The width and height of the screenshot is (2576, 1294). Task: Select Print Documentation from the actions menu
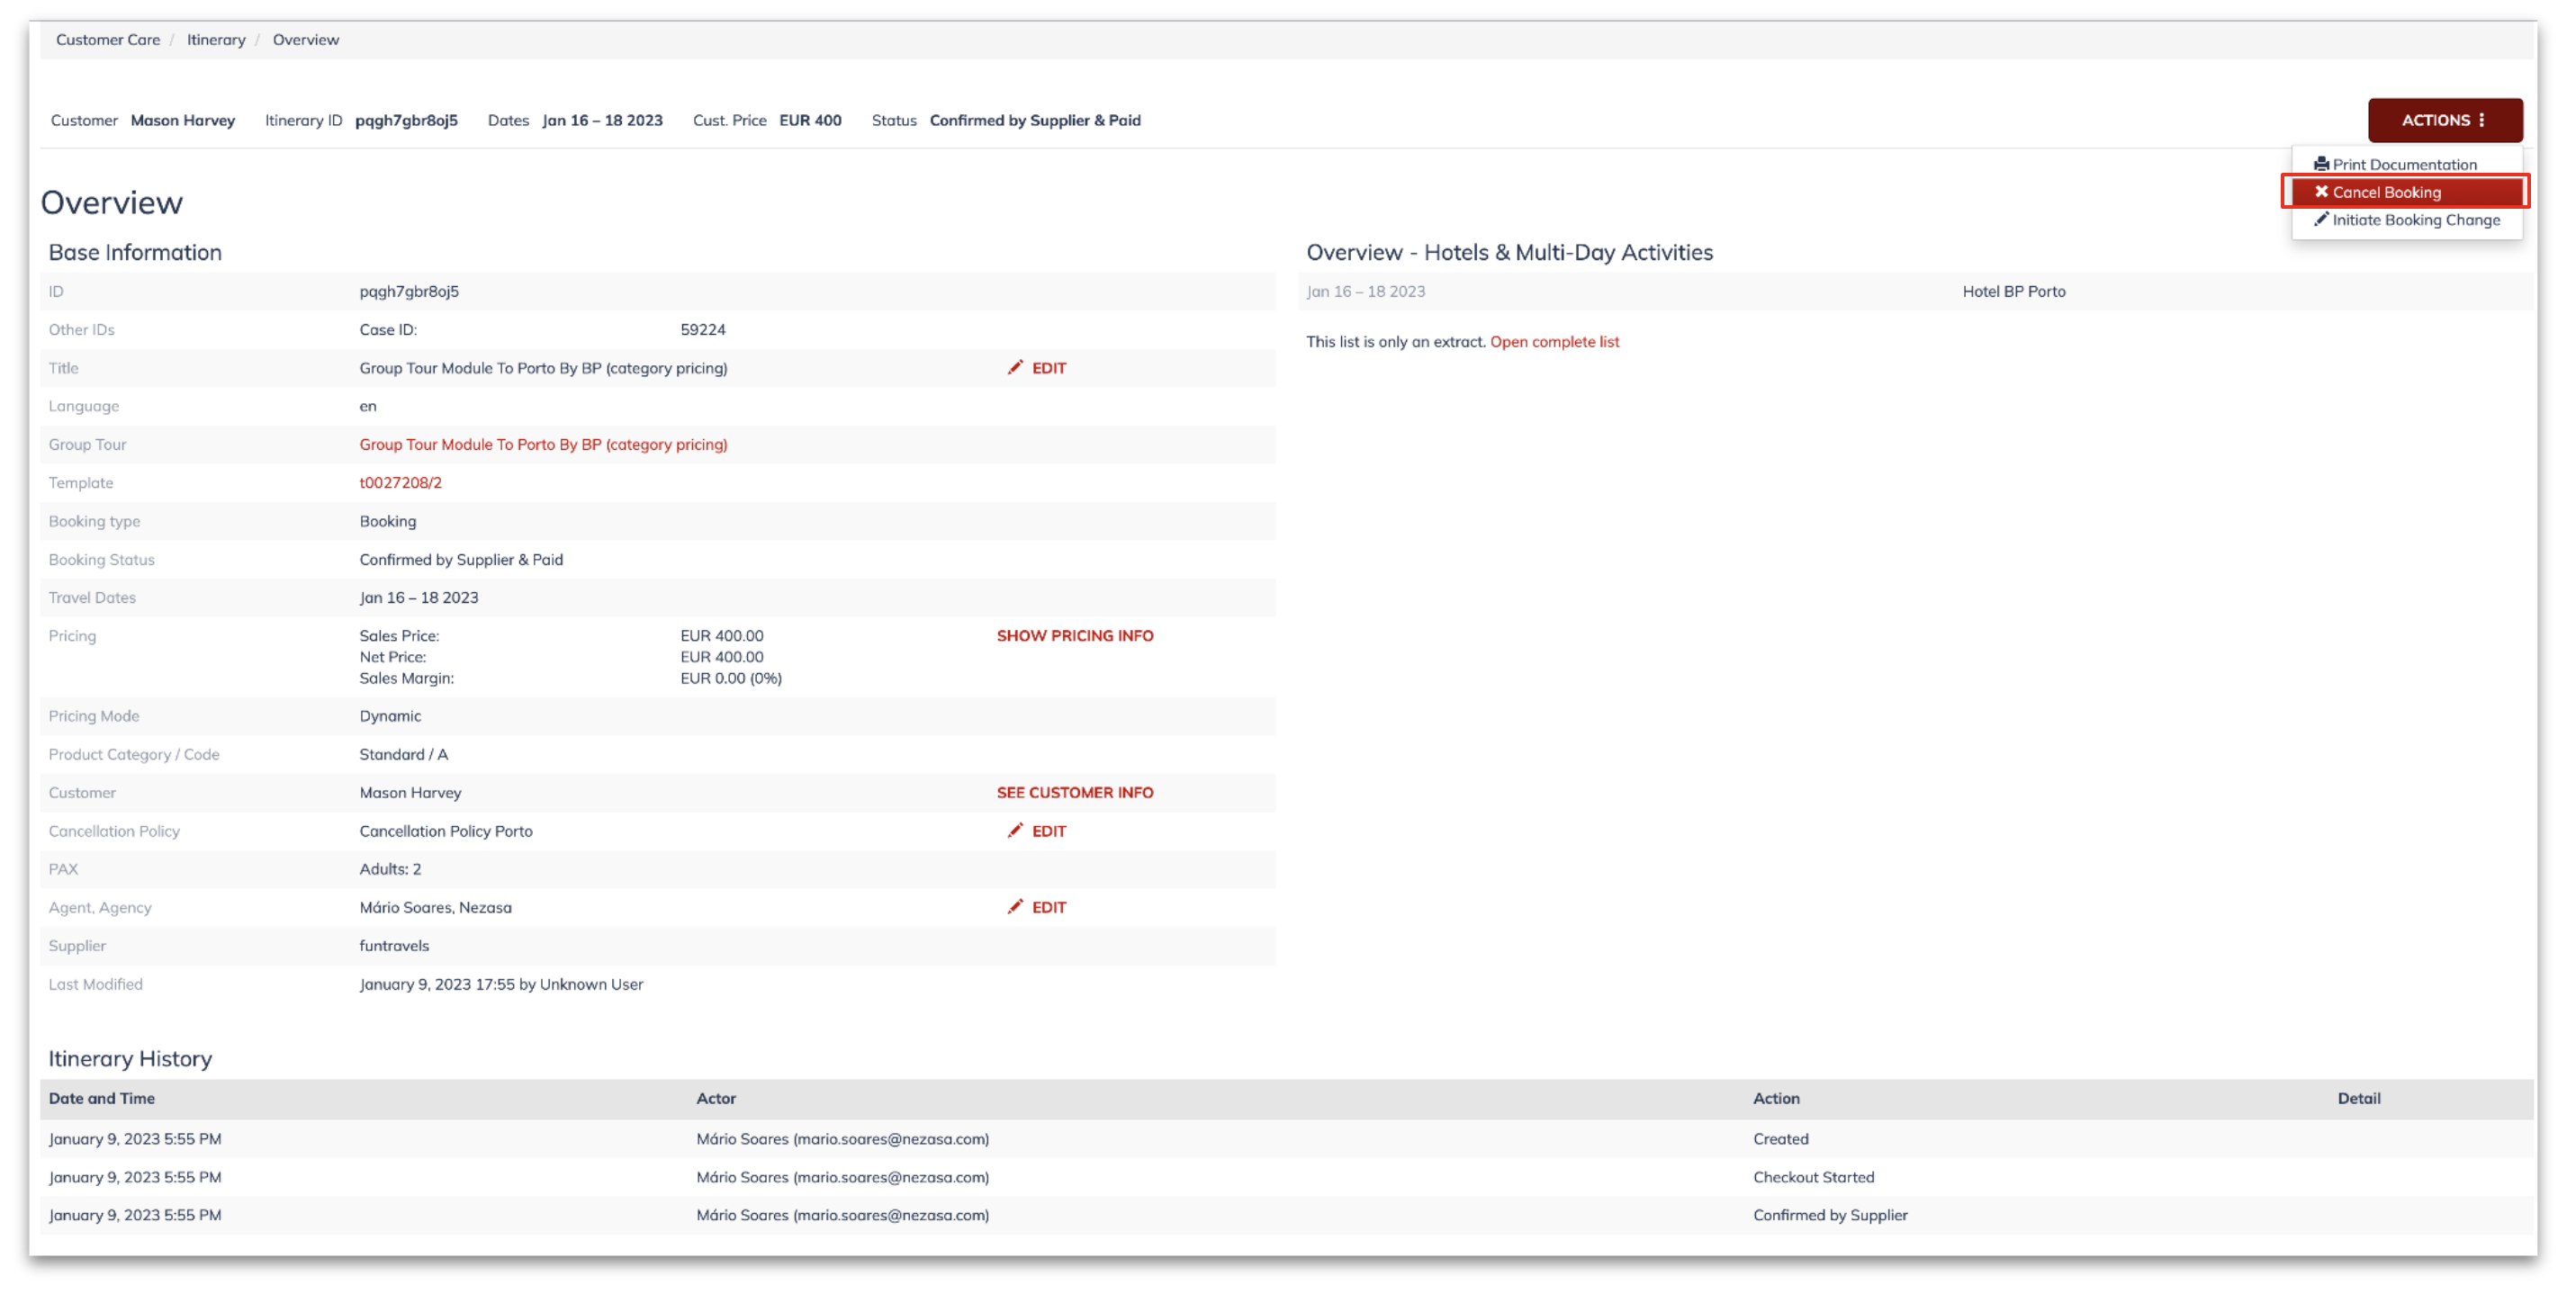click(2395, 164)
